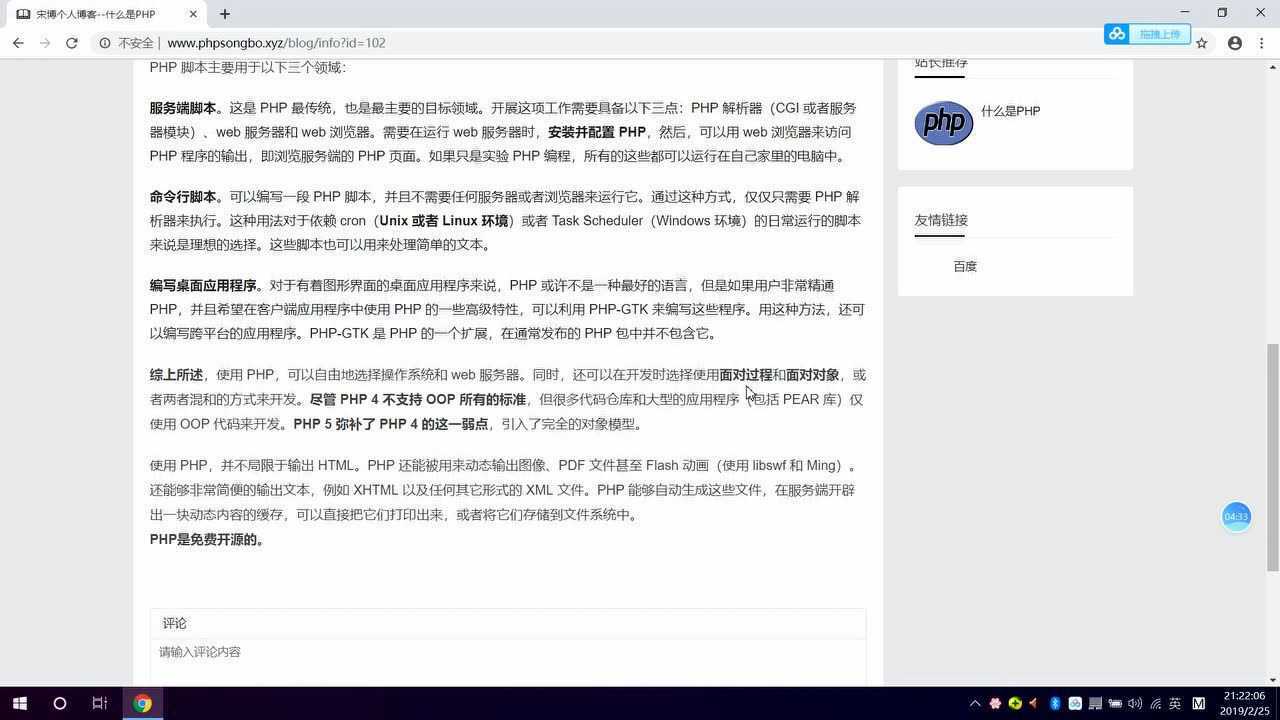This screenshot has width=1280, height=720.
Task: Click the Baidu cloud tray icon
Action: 1075,704
